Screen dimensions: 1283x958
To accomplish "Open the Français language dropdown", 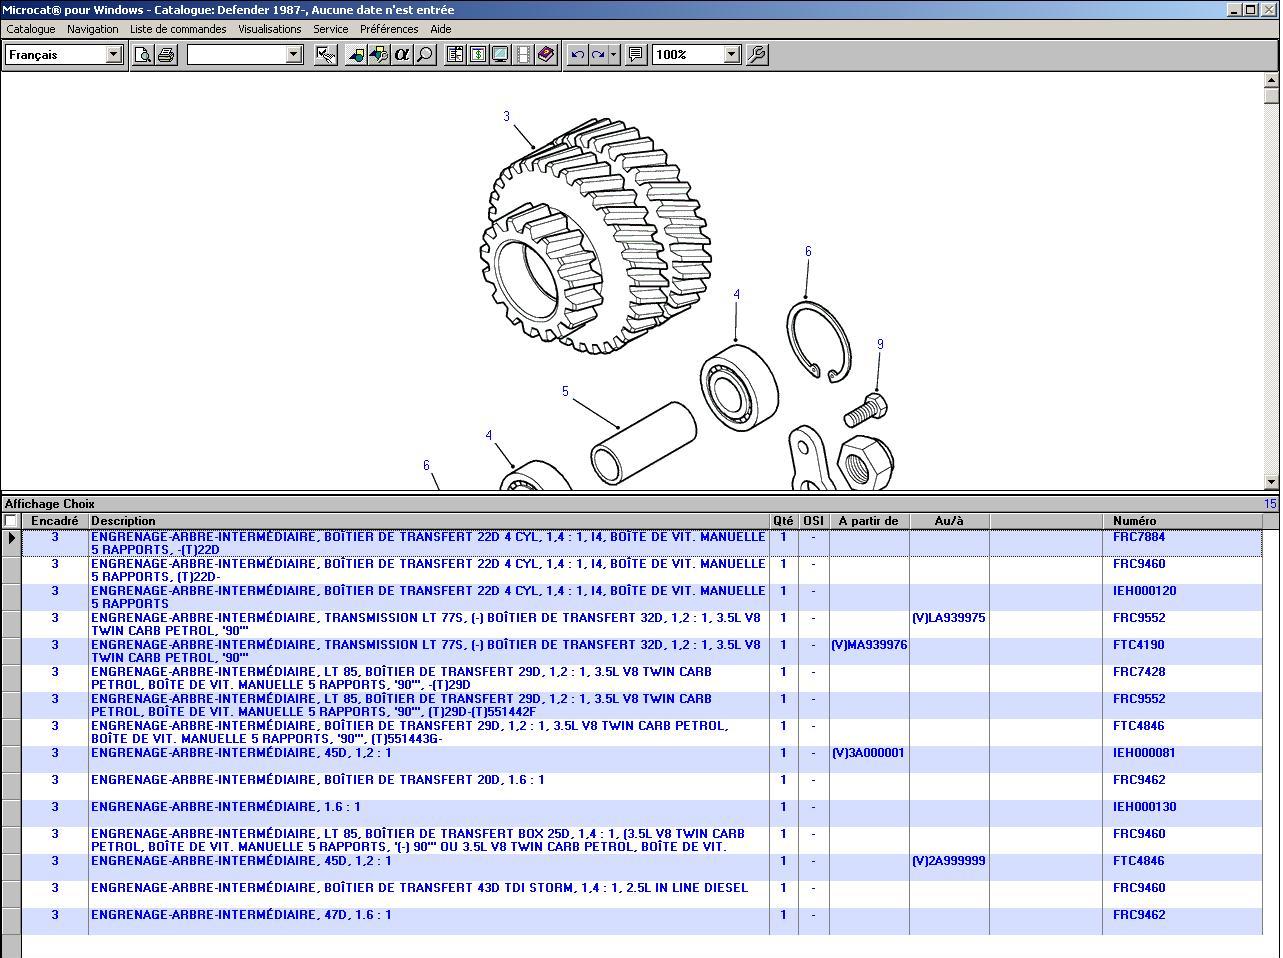I will (114, 55).
